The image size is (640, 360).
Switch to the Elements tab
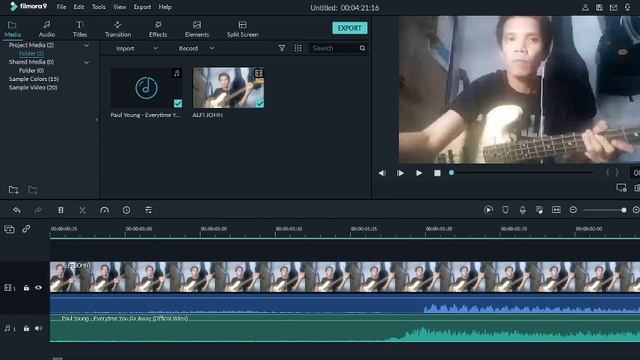[197, 29]
